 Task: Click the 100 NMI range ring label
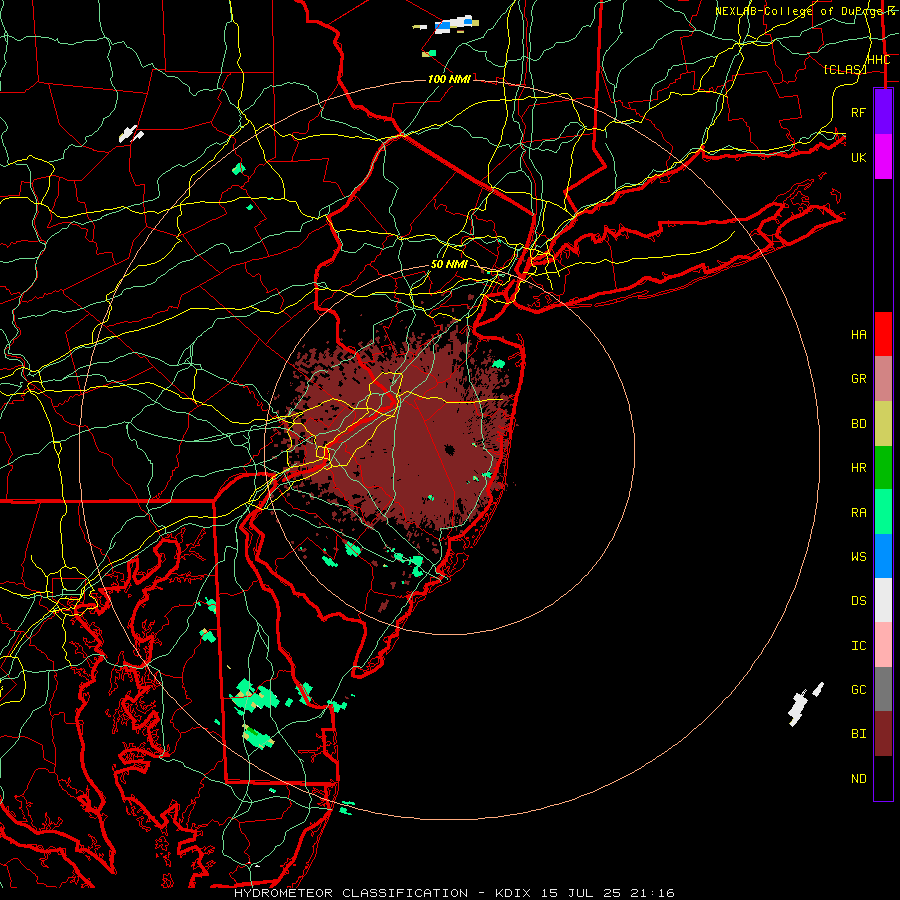[x=449, y=79]
